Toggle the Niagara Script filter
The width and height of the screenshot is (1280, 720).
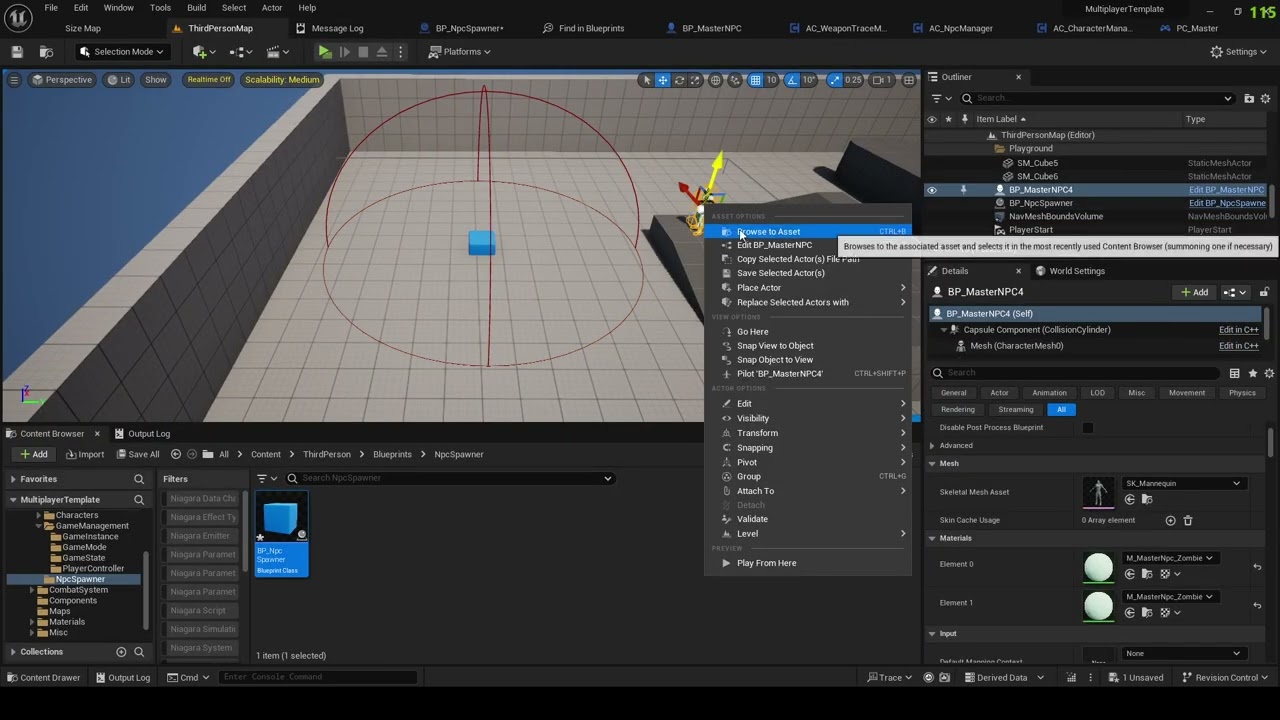pyautogui.click(x=203, y=611)
